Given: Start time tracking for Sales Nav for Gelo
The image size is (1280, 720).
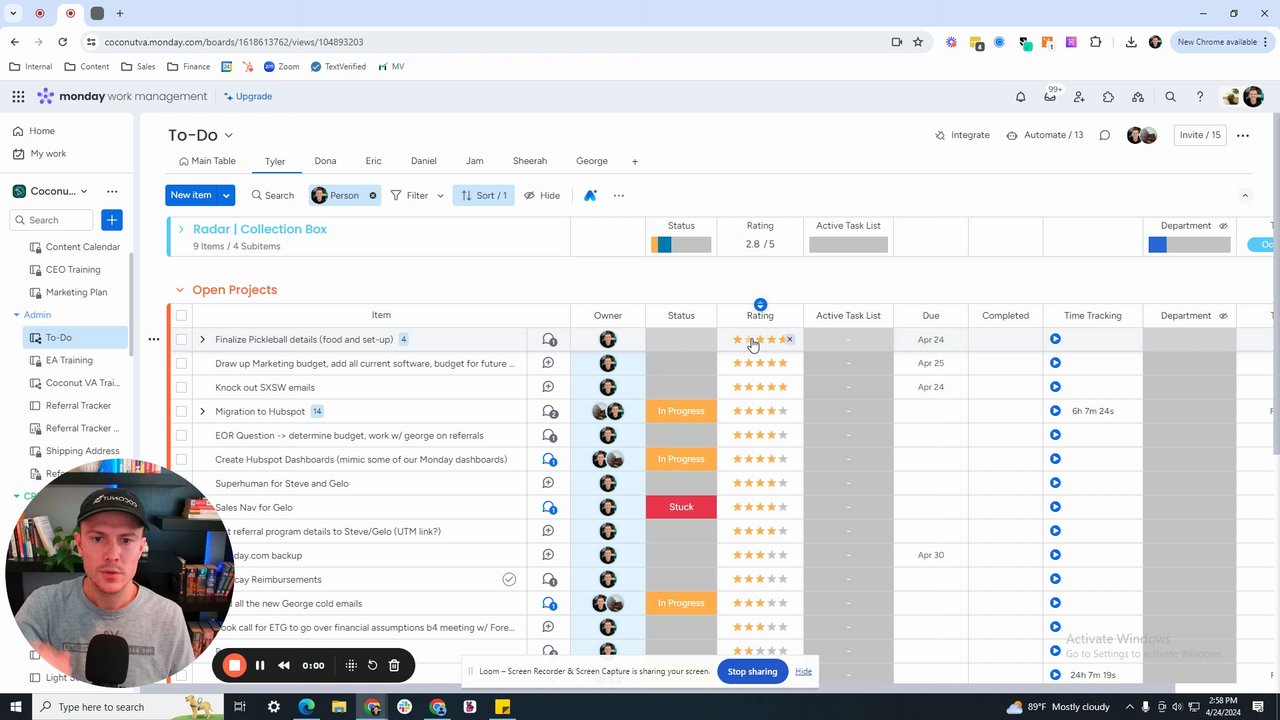Looking at the screenshot, I should (1055, 507).
